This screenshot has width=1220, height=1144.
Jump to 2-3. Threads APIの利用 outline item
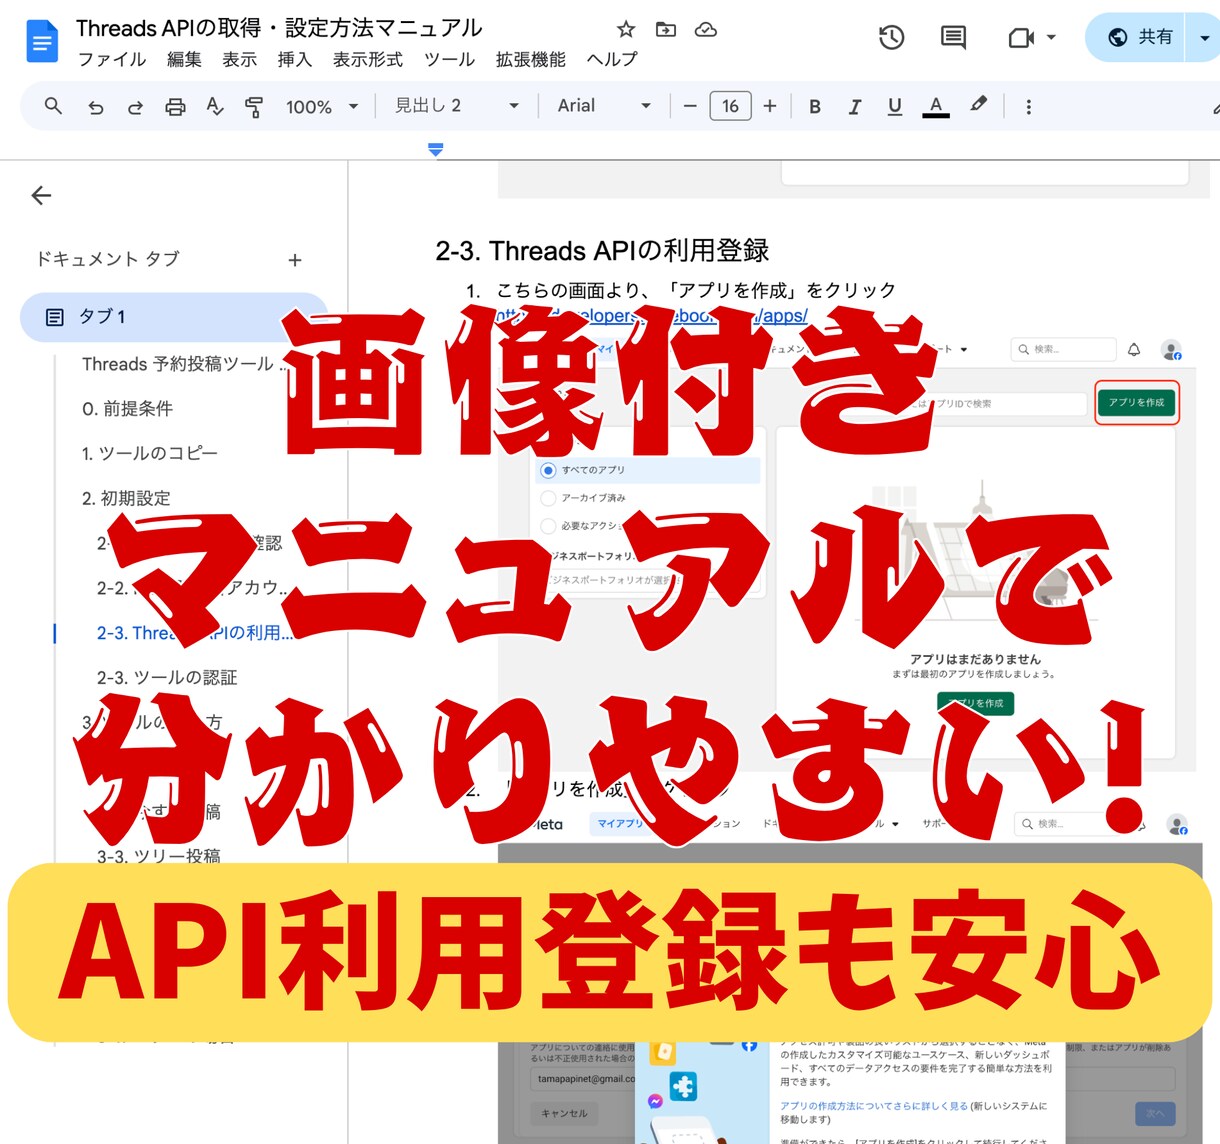pyautogui.click(x=194, y=633)
